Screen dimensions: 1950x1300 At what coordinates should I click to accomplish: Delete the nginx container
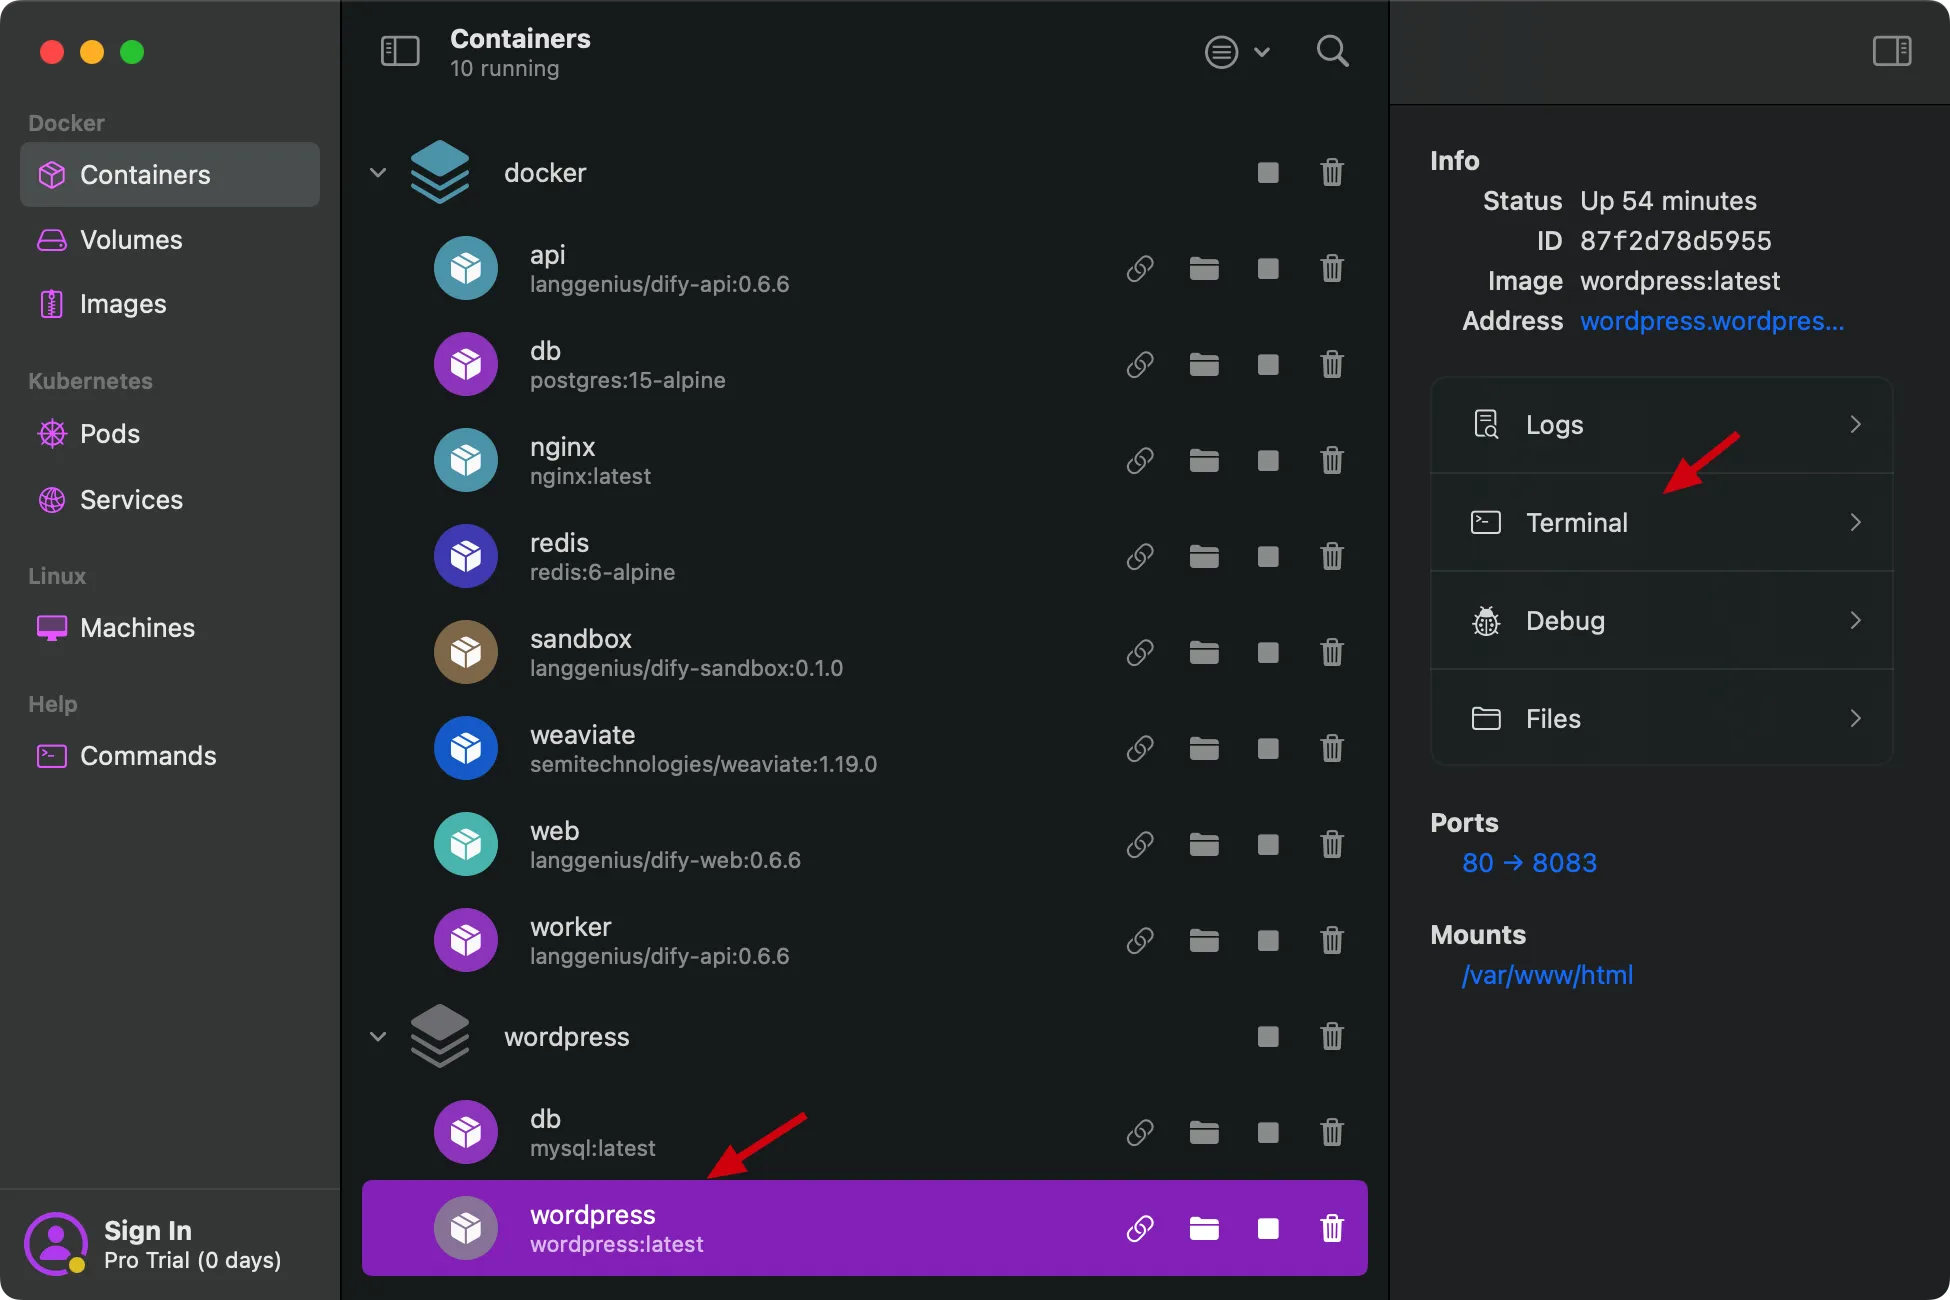coord(1332,461)
